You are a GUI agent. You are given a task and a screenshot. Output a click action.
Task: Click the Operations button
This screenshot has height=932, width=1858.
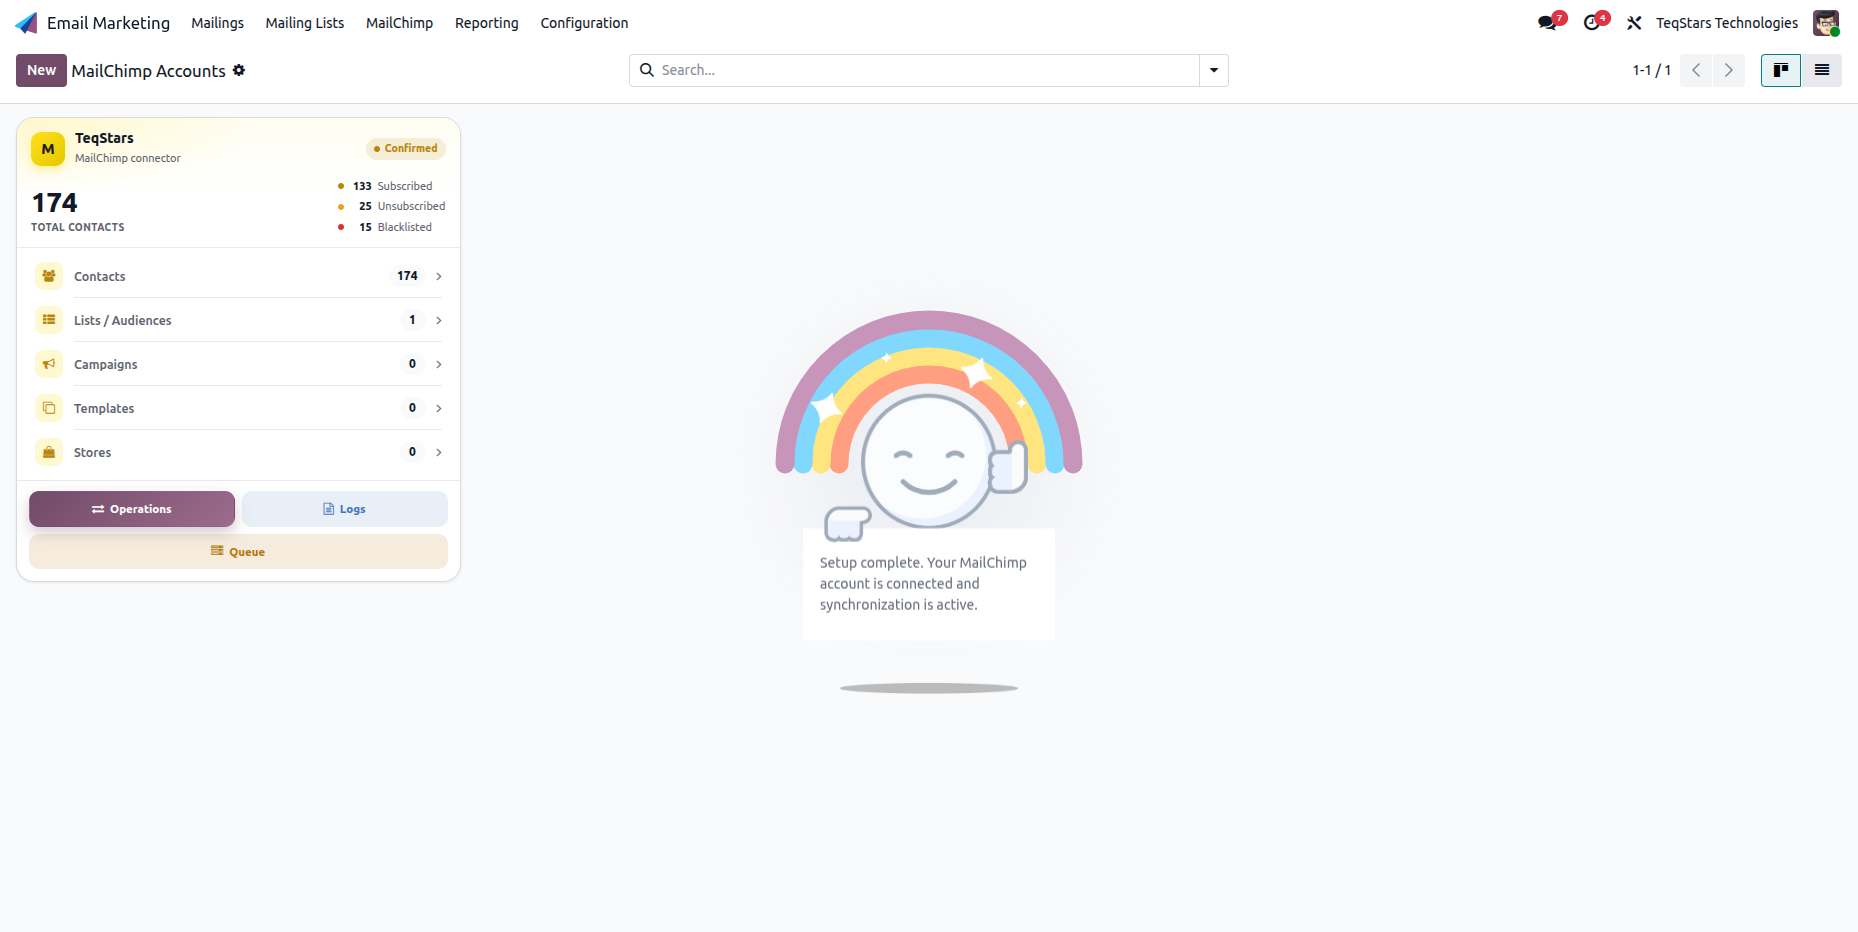tap(132, 509)
